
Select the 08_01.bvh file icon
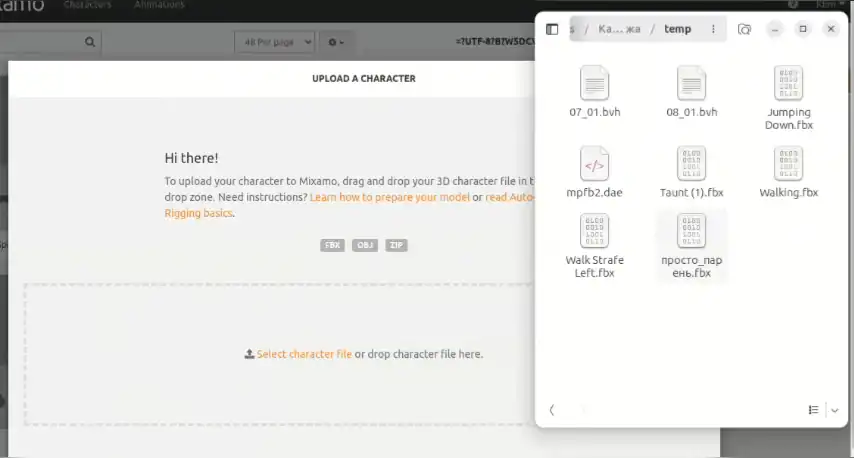click(691, 83)
